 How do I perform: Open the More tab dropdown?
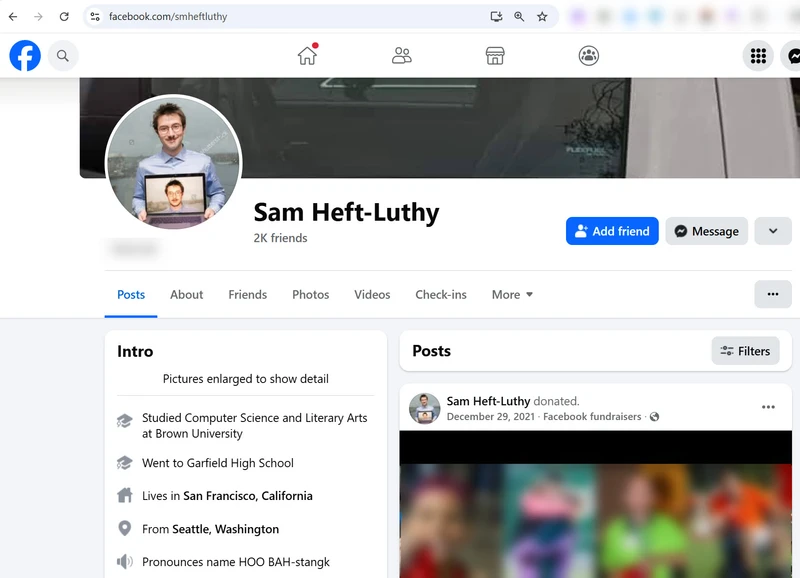point(511,294)
